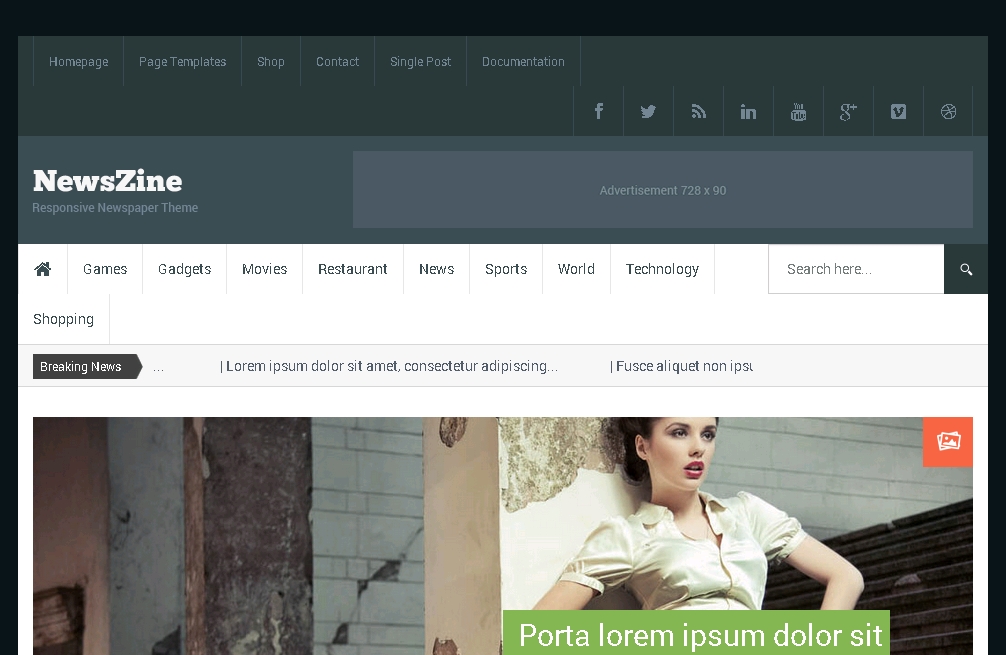1006x655 pixels.
Task: Click the Vimeo icon
Action: (x=898, y=111)
